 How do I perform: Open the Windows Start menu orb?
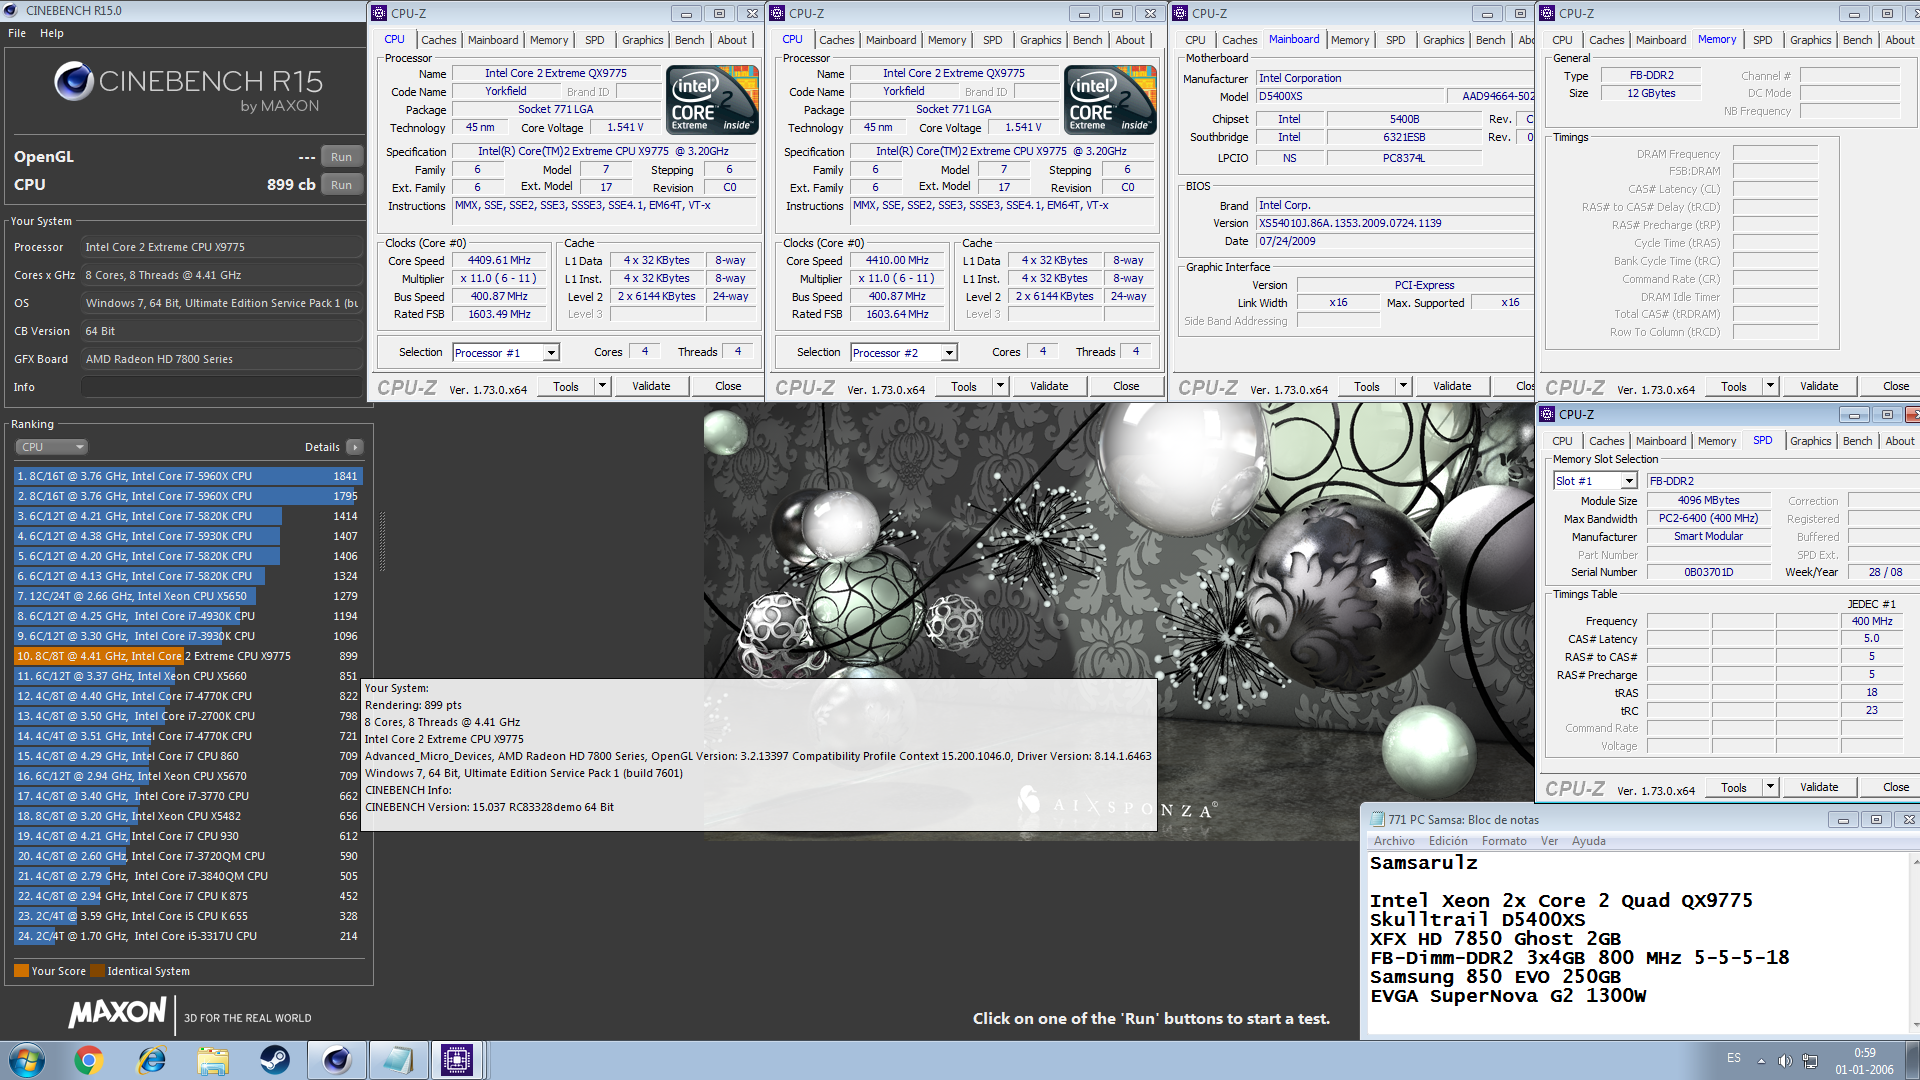(x=26, y=1060)
